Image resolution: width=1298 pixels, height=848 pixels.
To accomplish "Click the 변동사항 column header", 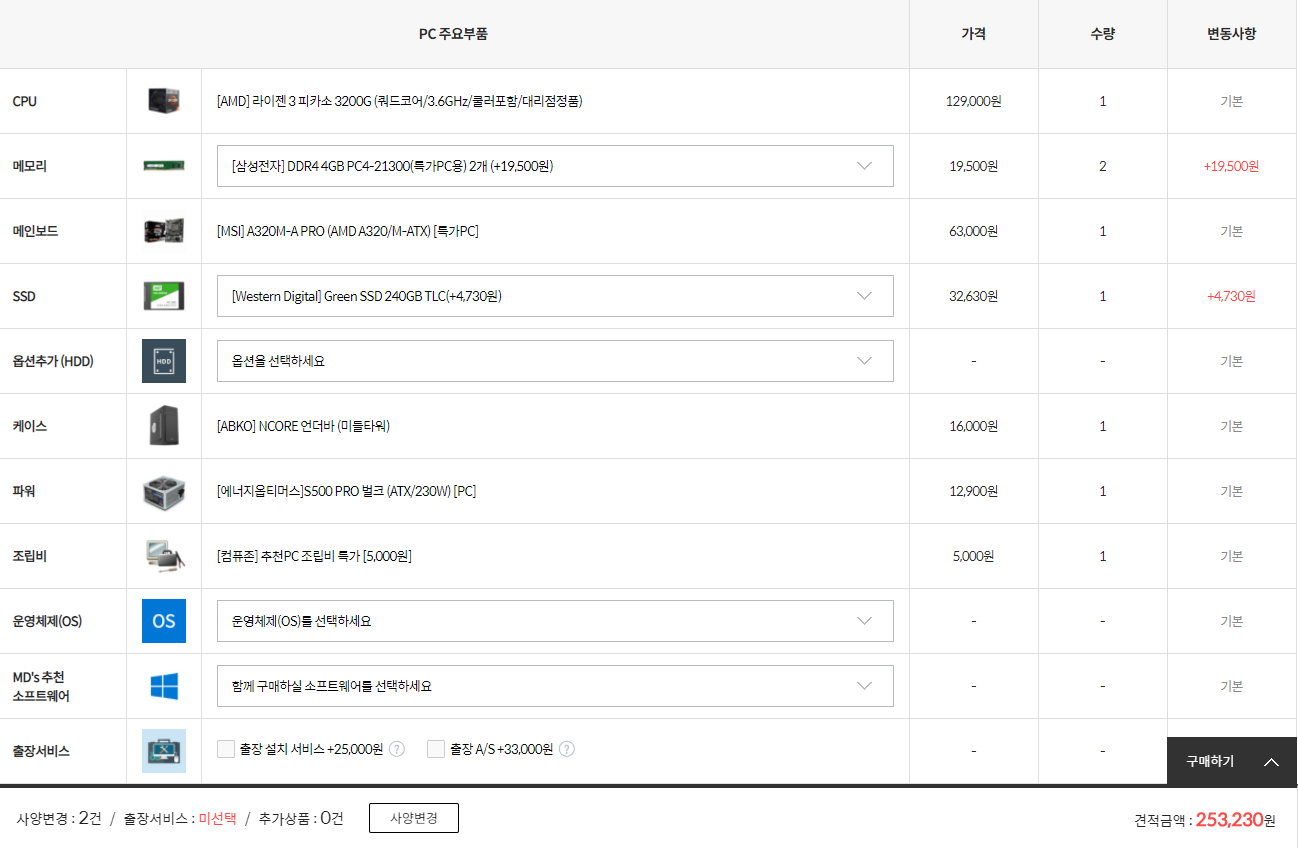I will pyautogui.click(x=1231, y=33).
